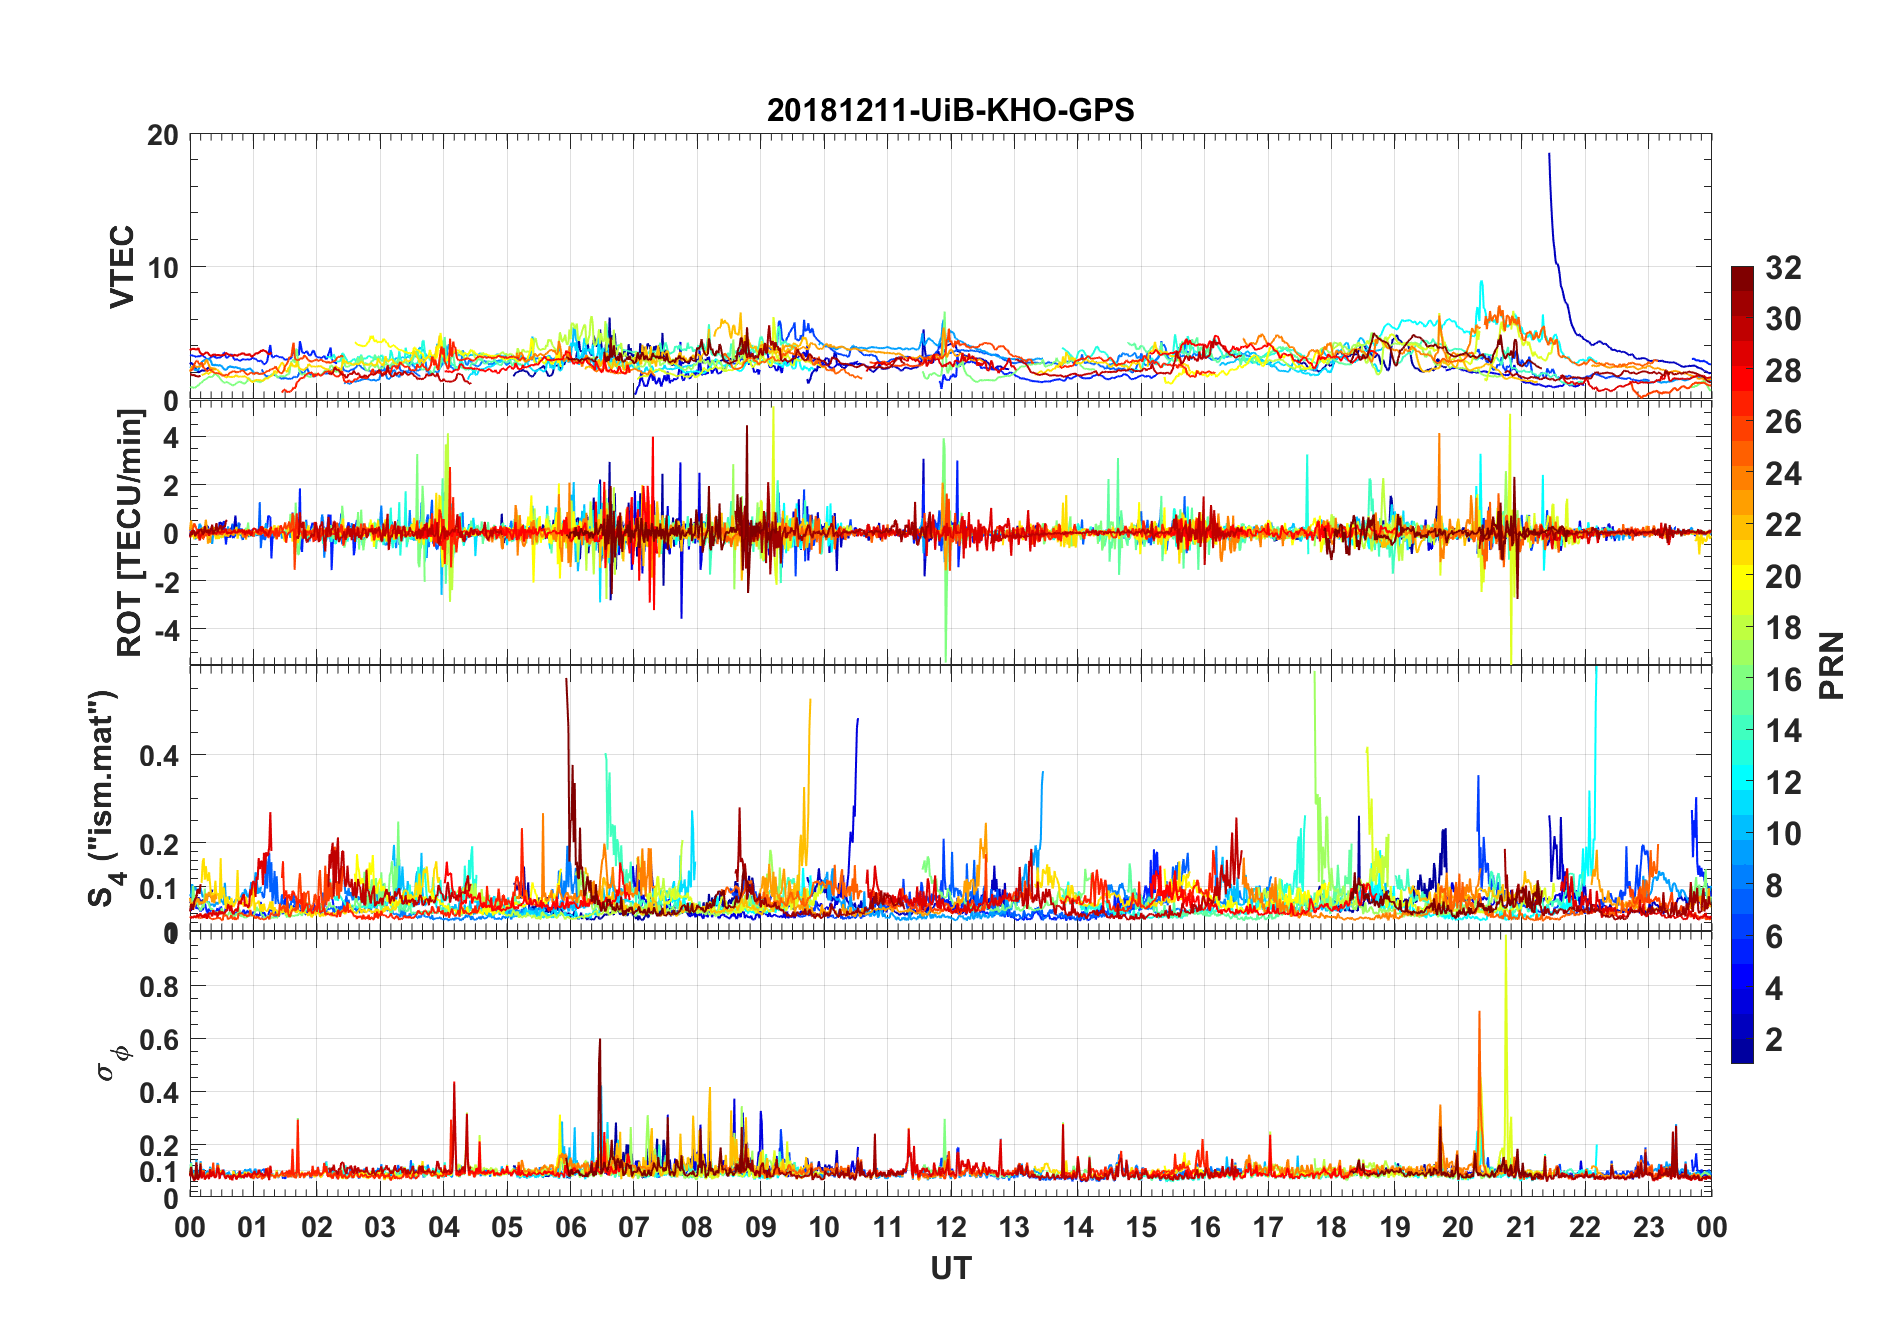1902x1330 pixels.
Task: Click hour label 09 on the UT axis
Action: [x=760, y=1227]
